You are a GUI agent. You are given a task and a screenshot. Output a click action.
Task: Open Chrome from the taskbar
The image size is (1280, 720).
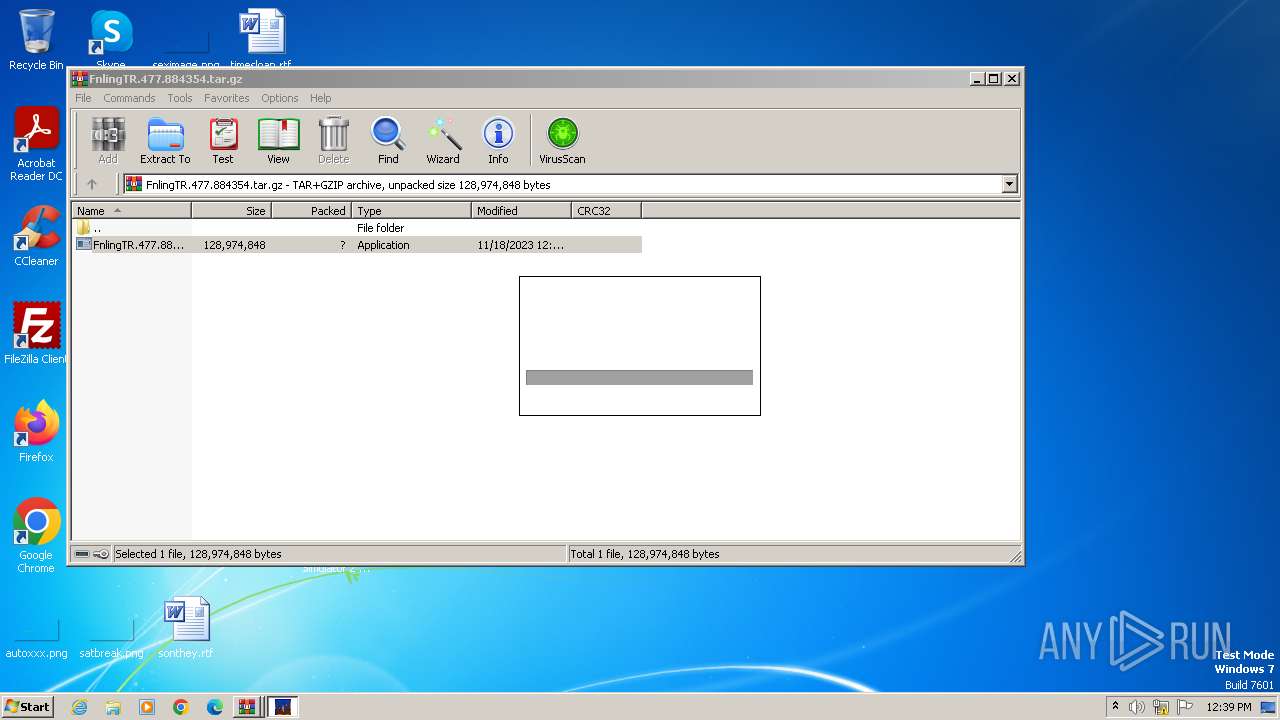tap(181, 707)
